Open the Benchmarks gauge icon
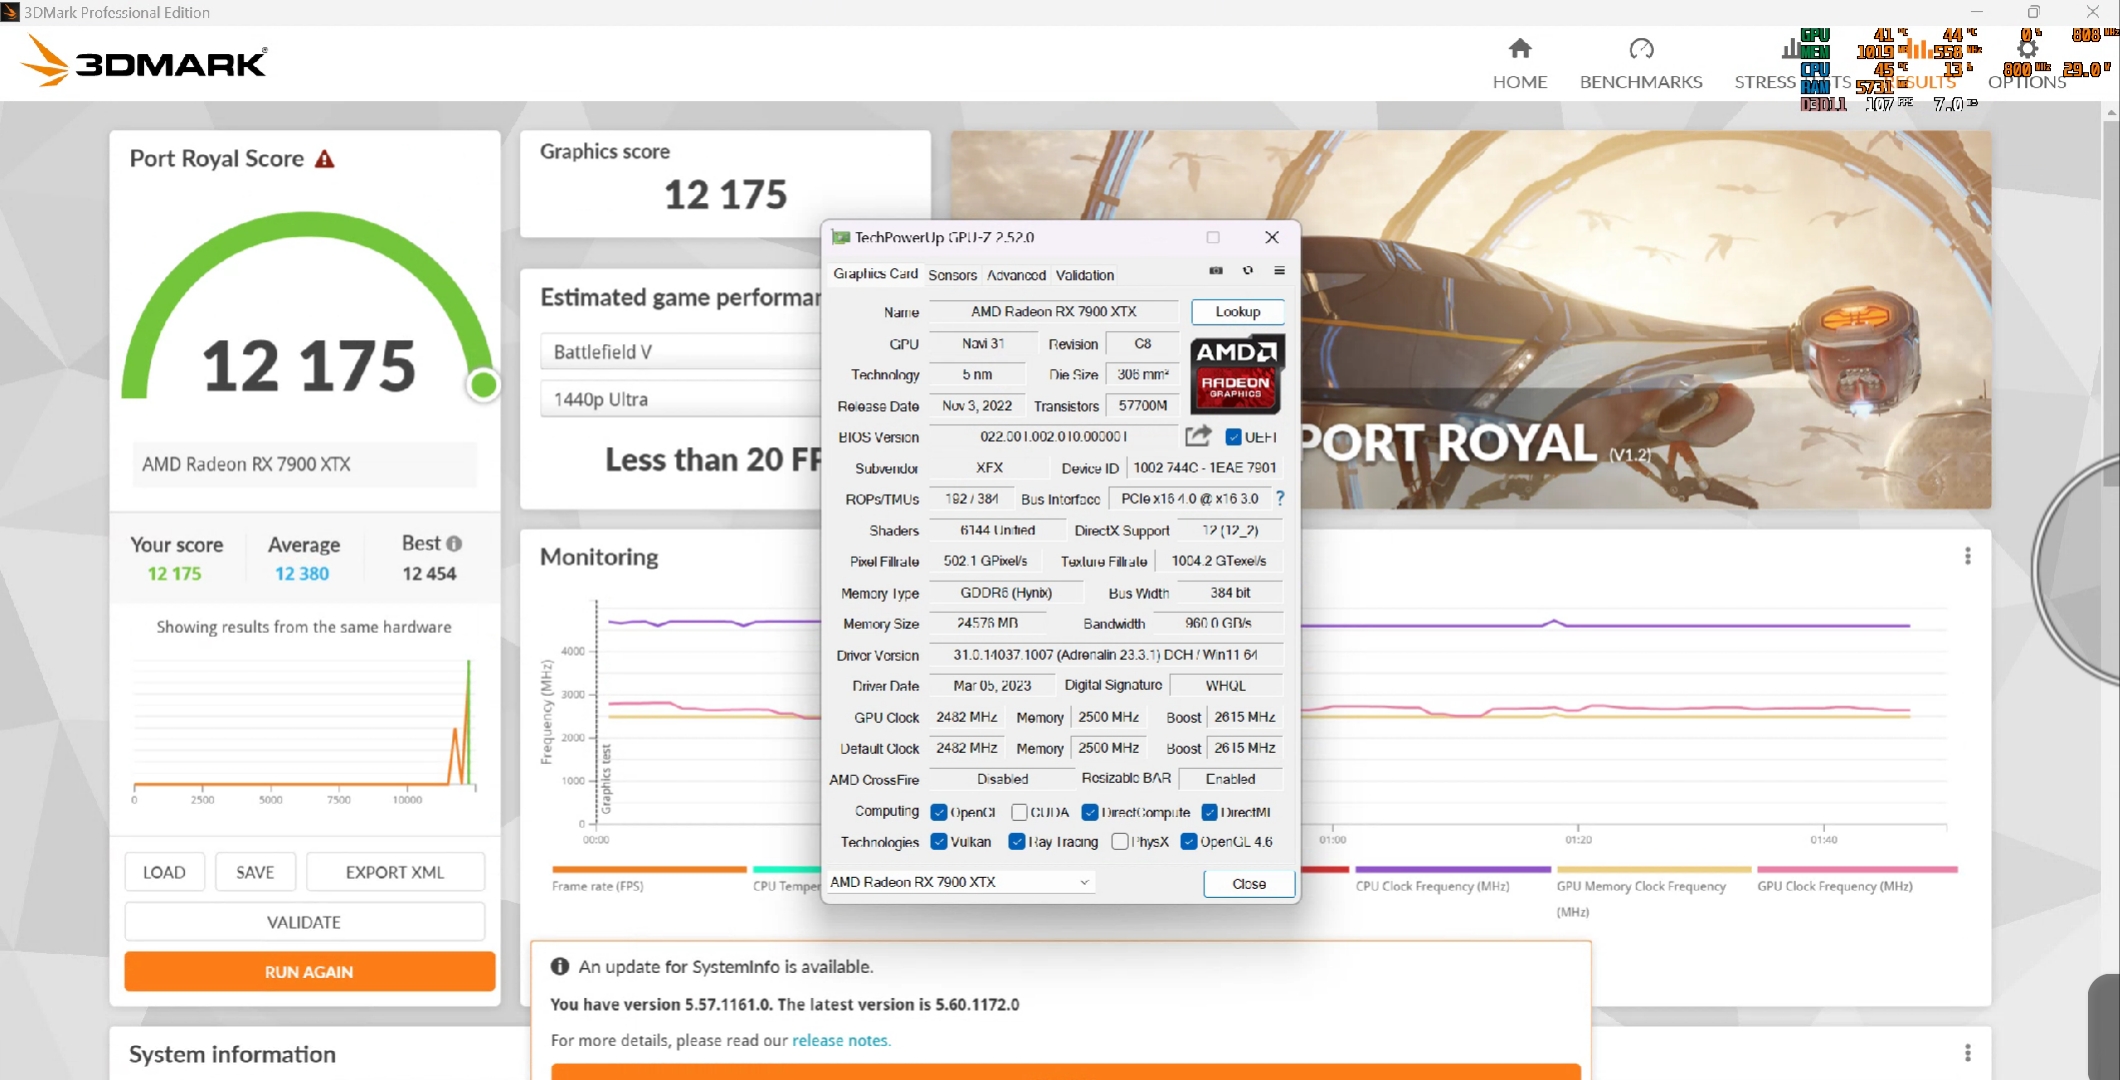Screen dimensions: 2120x1080 [x=1640, y=49]
